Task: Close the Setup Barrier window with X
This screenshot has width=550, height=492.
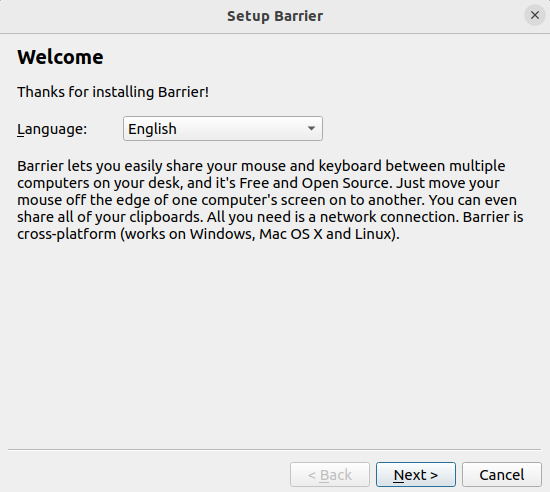Action: coord(535,15)
